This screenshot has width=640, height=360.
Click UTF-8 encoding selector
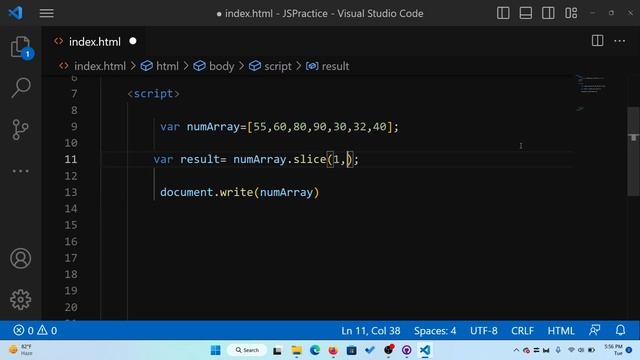[x=484, y=331]
